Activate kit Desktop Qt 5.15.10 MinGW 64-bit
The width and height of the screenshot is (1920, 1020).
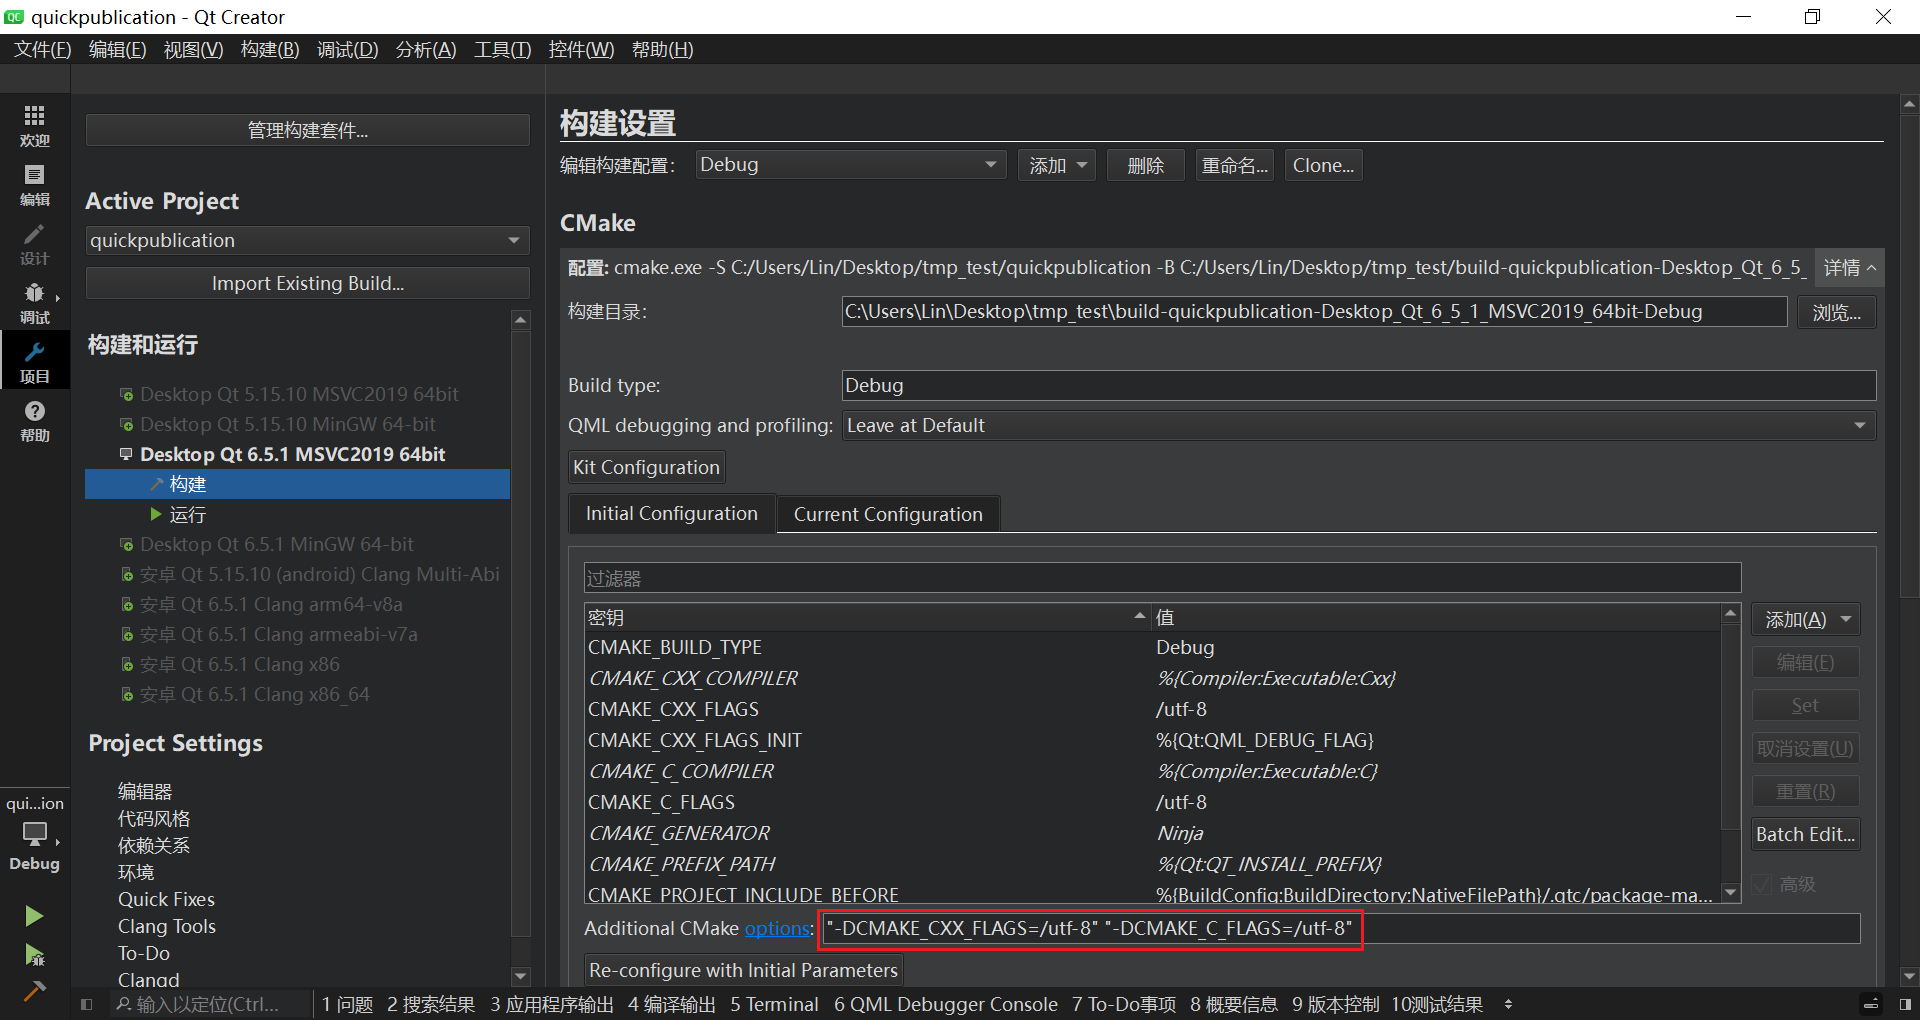[x=287, y=424]
